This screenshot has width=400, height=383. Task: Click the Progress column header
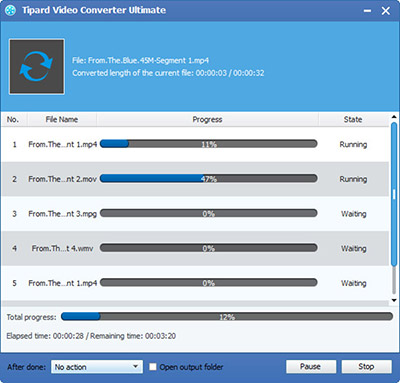click(207, 119)
